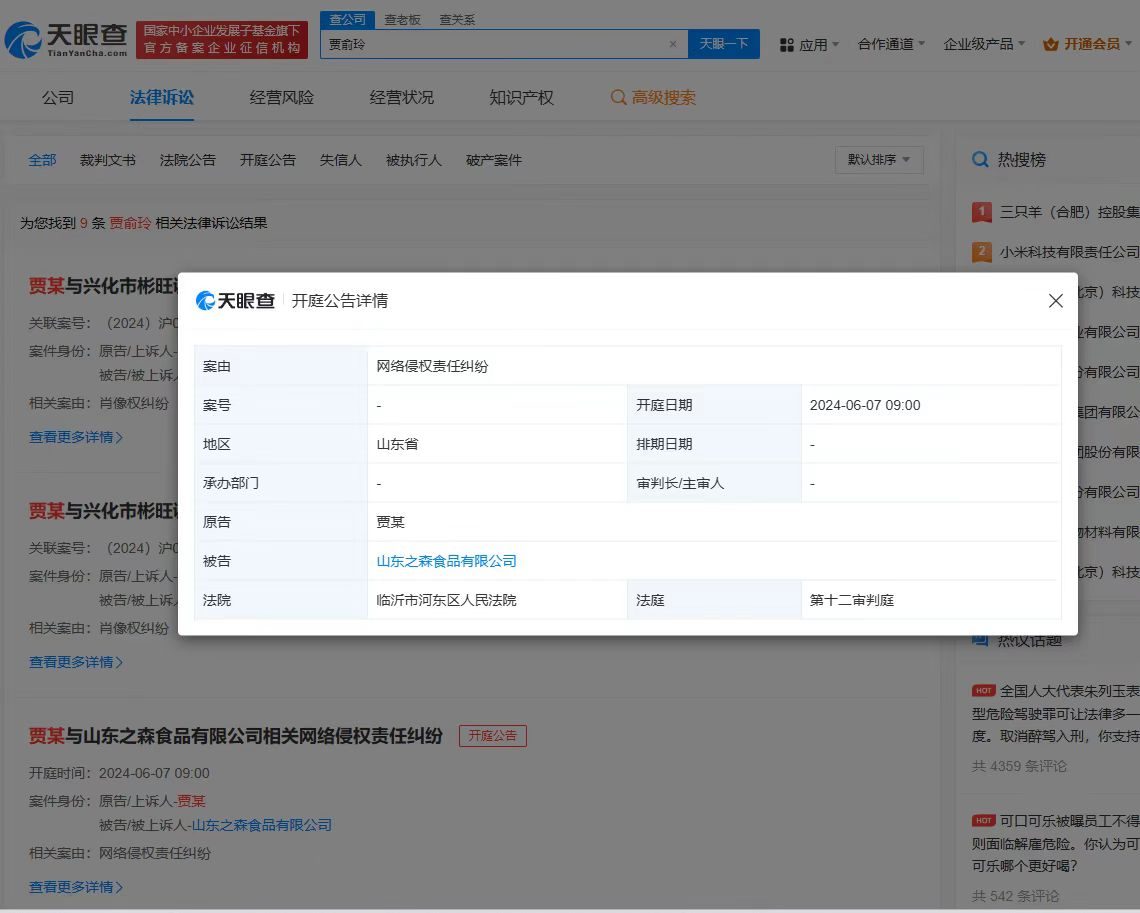Open the 默认排序 sorting dropdown
This screenshot has width=1140, height=913.
(x=878, y=159)
